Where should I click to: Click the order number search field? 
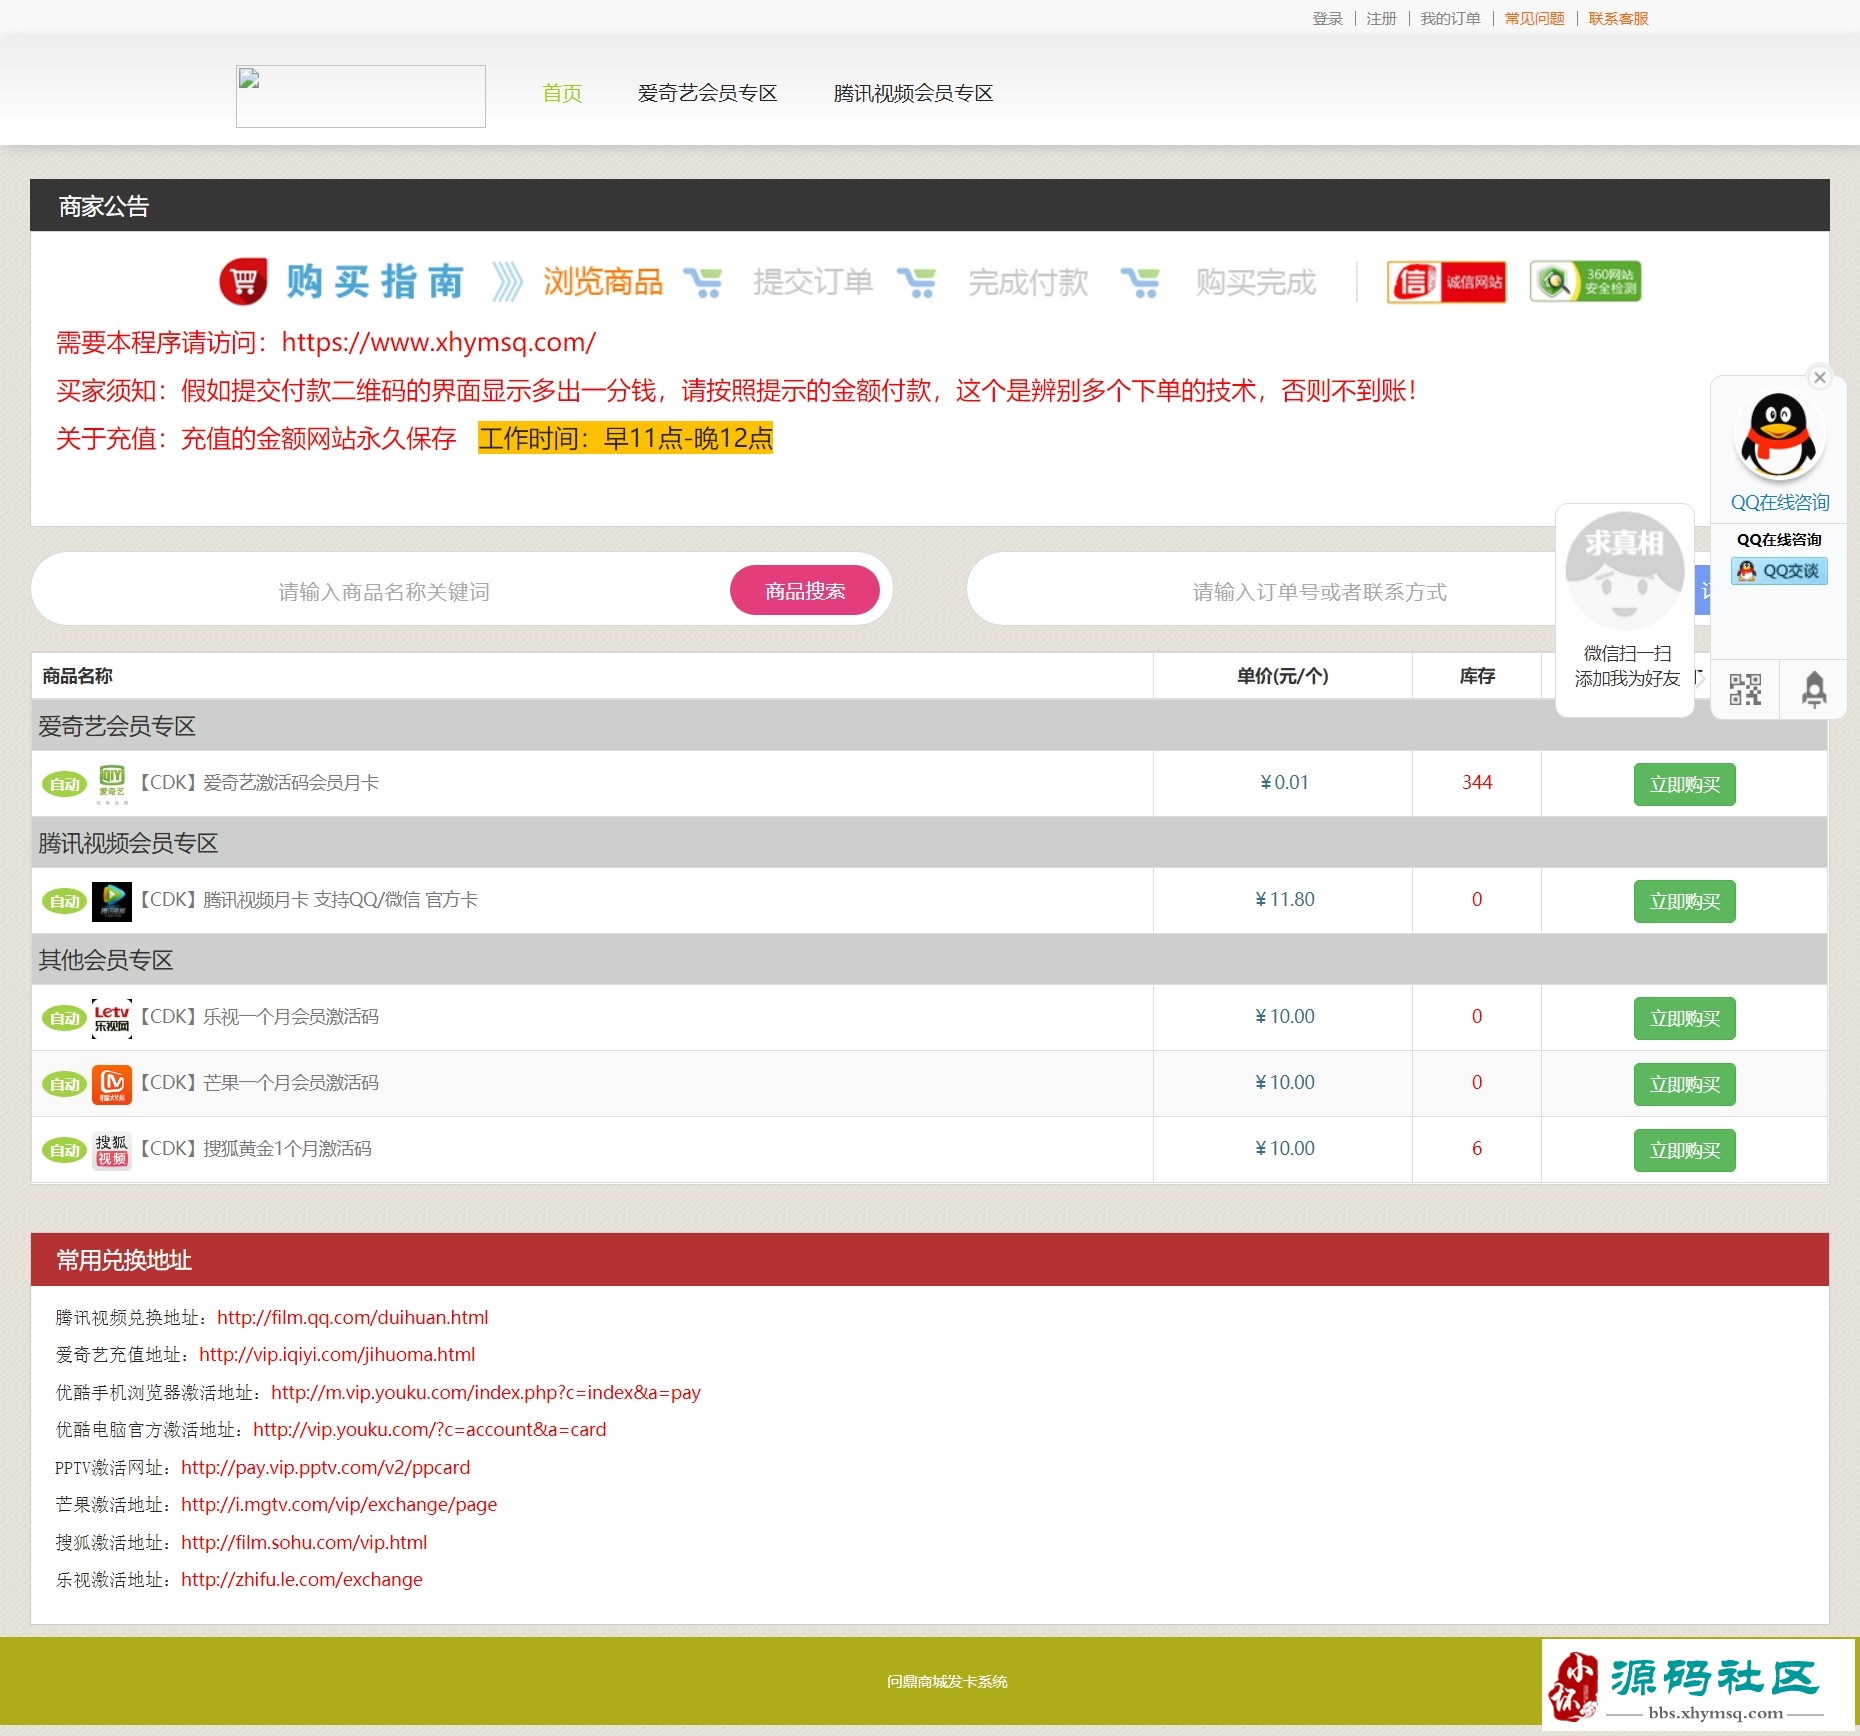click(x=1320, y=591)
